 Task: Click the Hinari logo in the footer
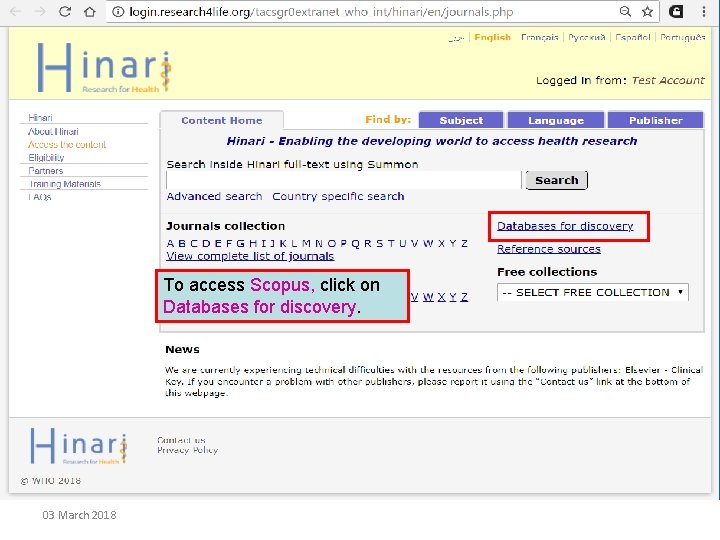tap(79, 445)
